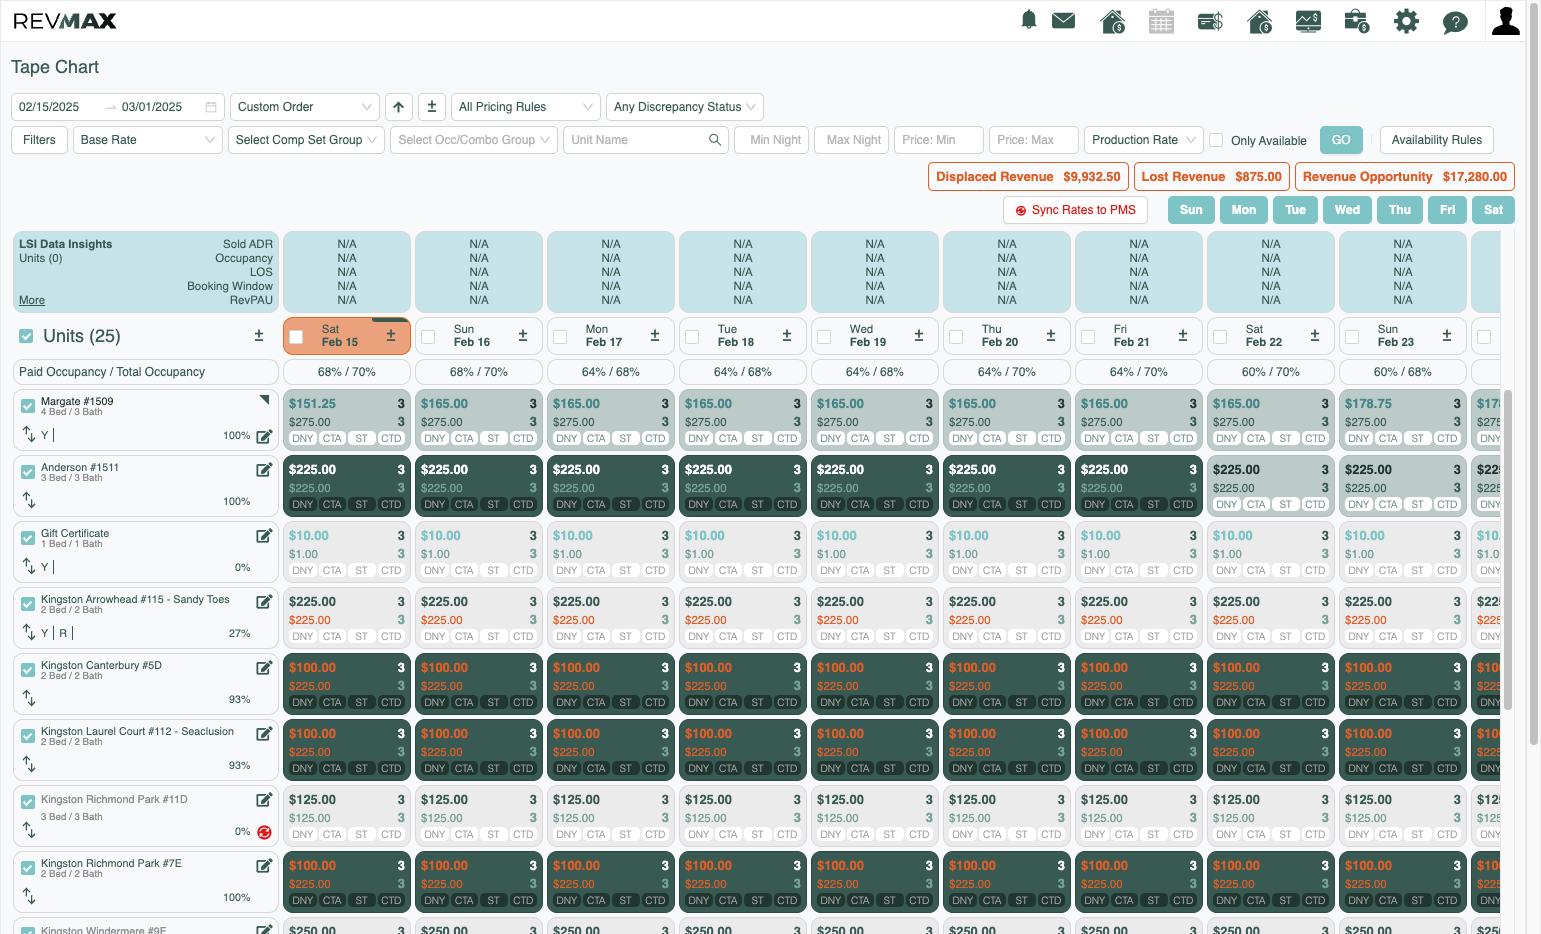The height and width of the screenshot is (934, 1541).
Task: Select the Sat day filter
Action: 1493,210
